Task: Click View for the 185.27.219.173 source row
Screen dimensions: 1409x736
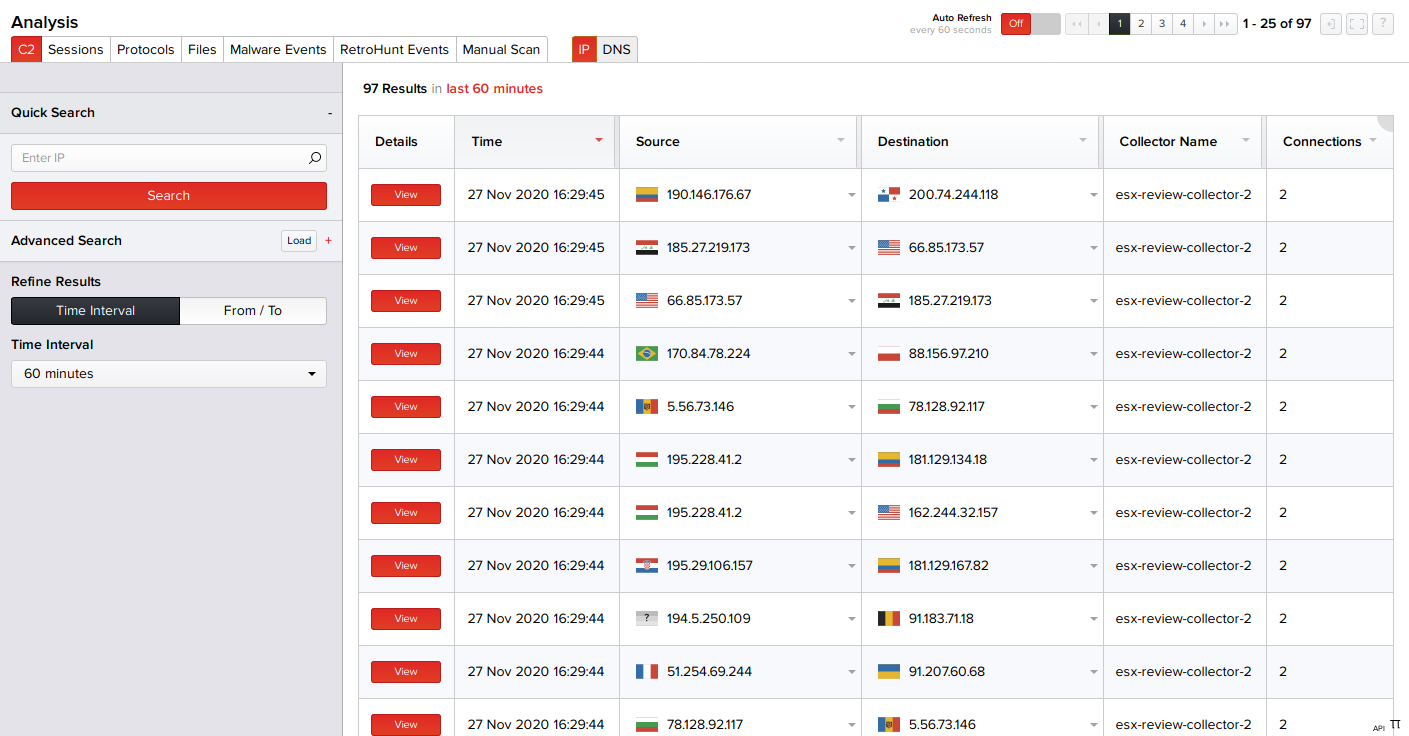Action: point(406,248)
